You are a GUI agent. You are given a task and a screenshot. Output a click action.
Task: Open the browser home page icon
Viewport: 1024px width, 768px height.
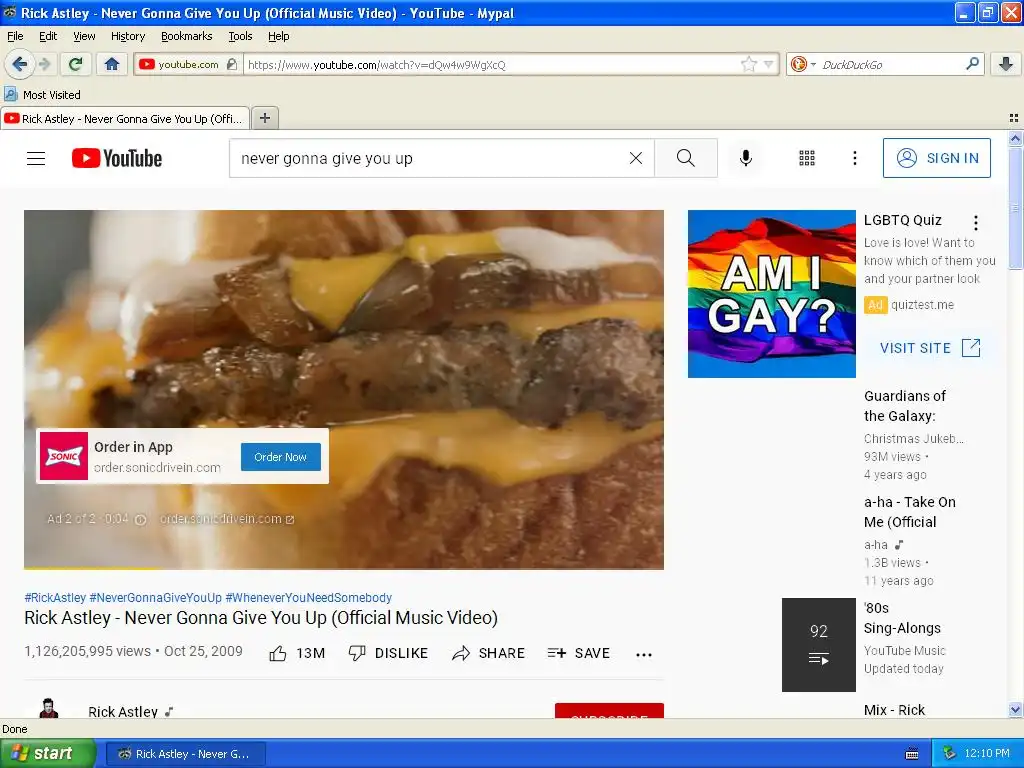112,64
